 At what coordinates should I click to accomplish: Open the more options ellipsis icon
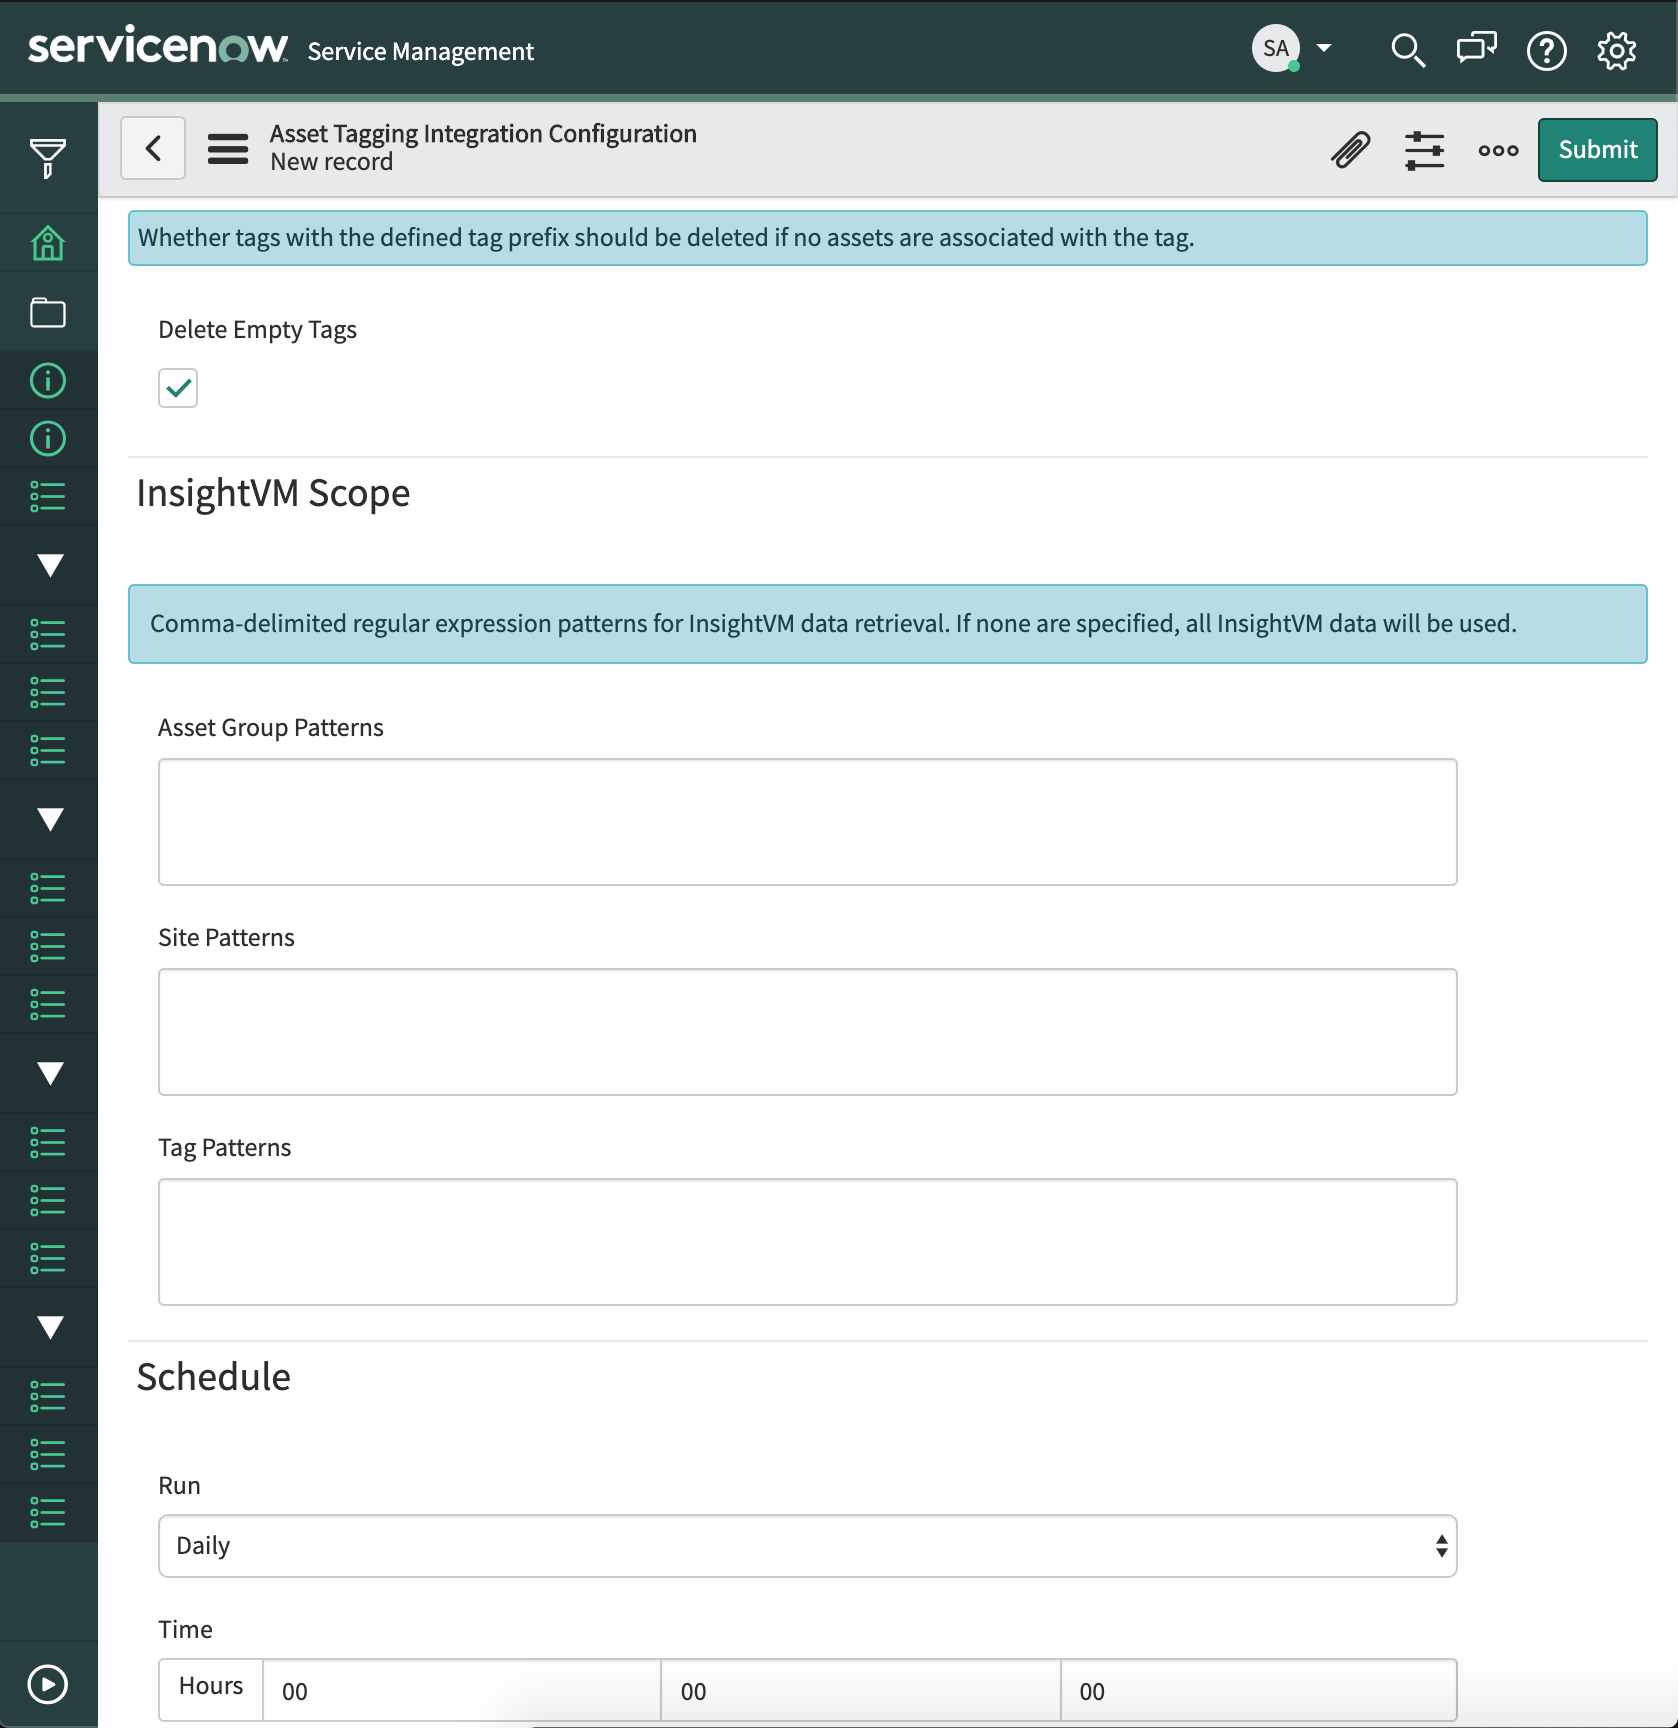pos(1498,150)
